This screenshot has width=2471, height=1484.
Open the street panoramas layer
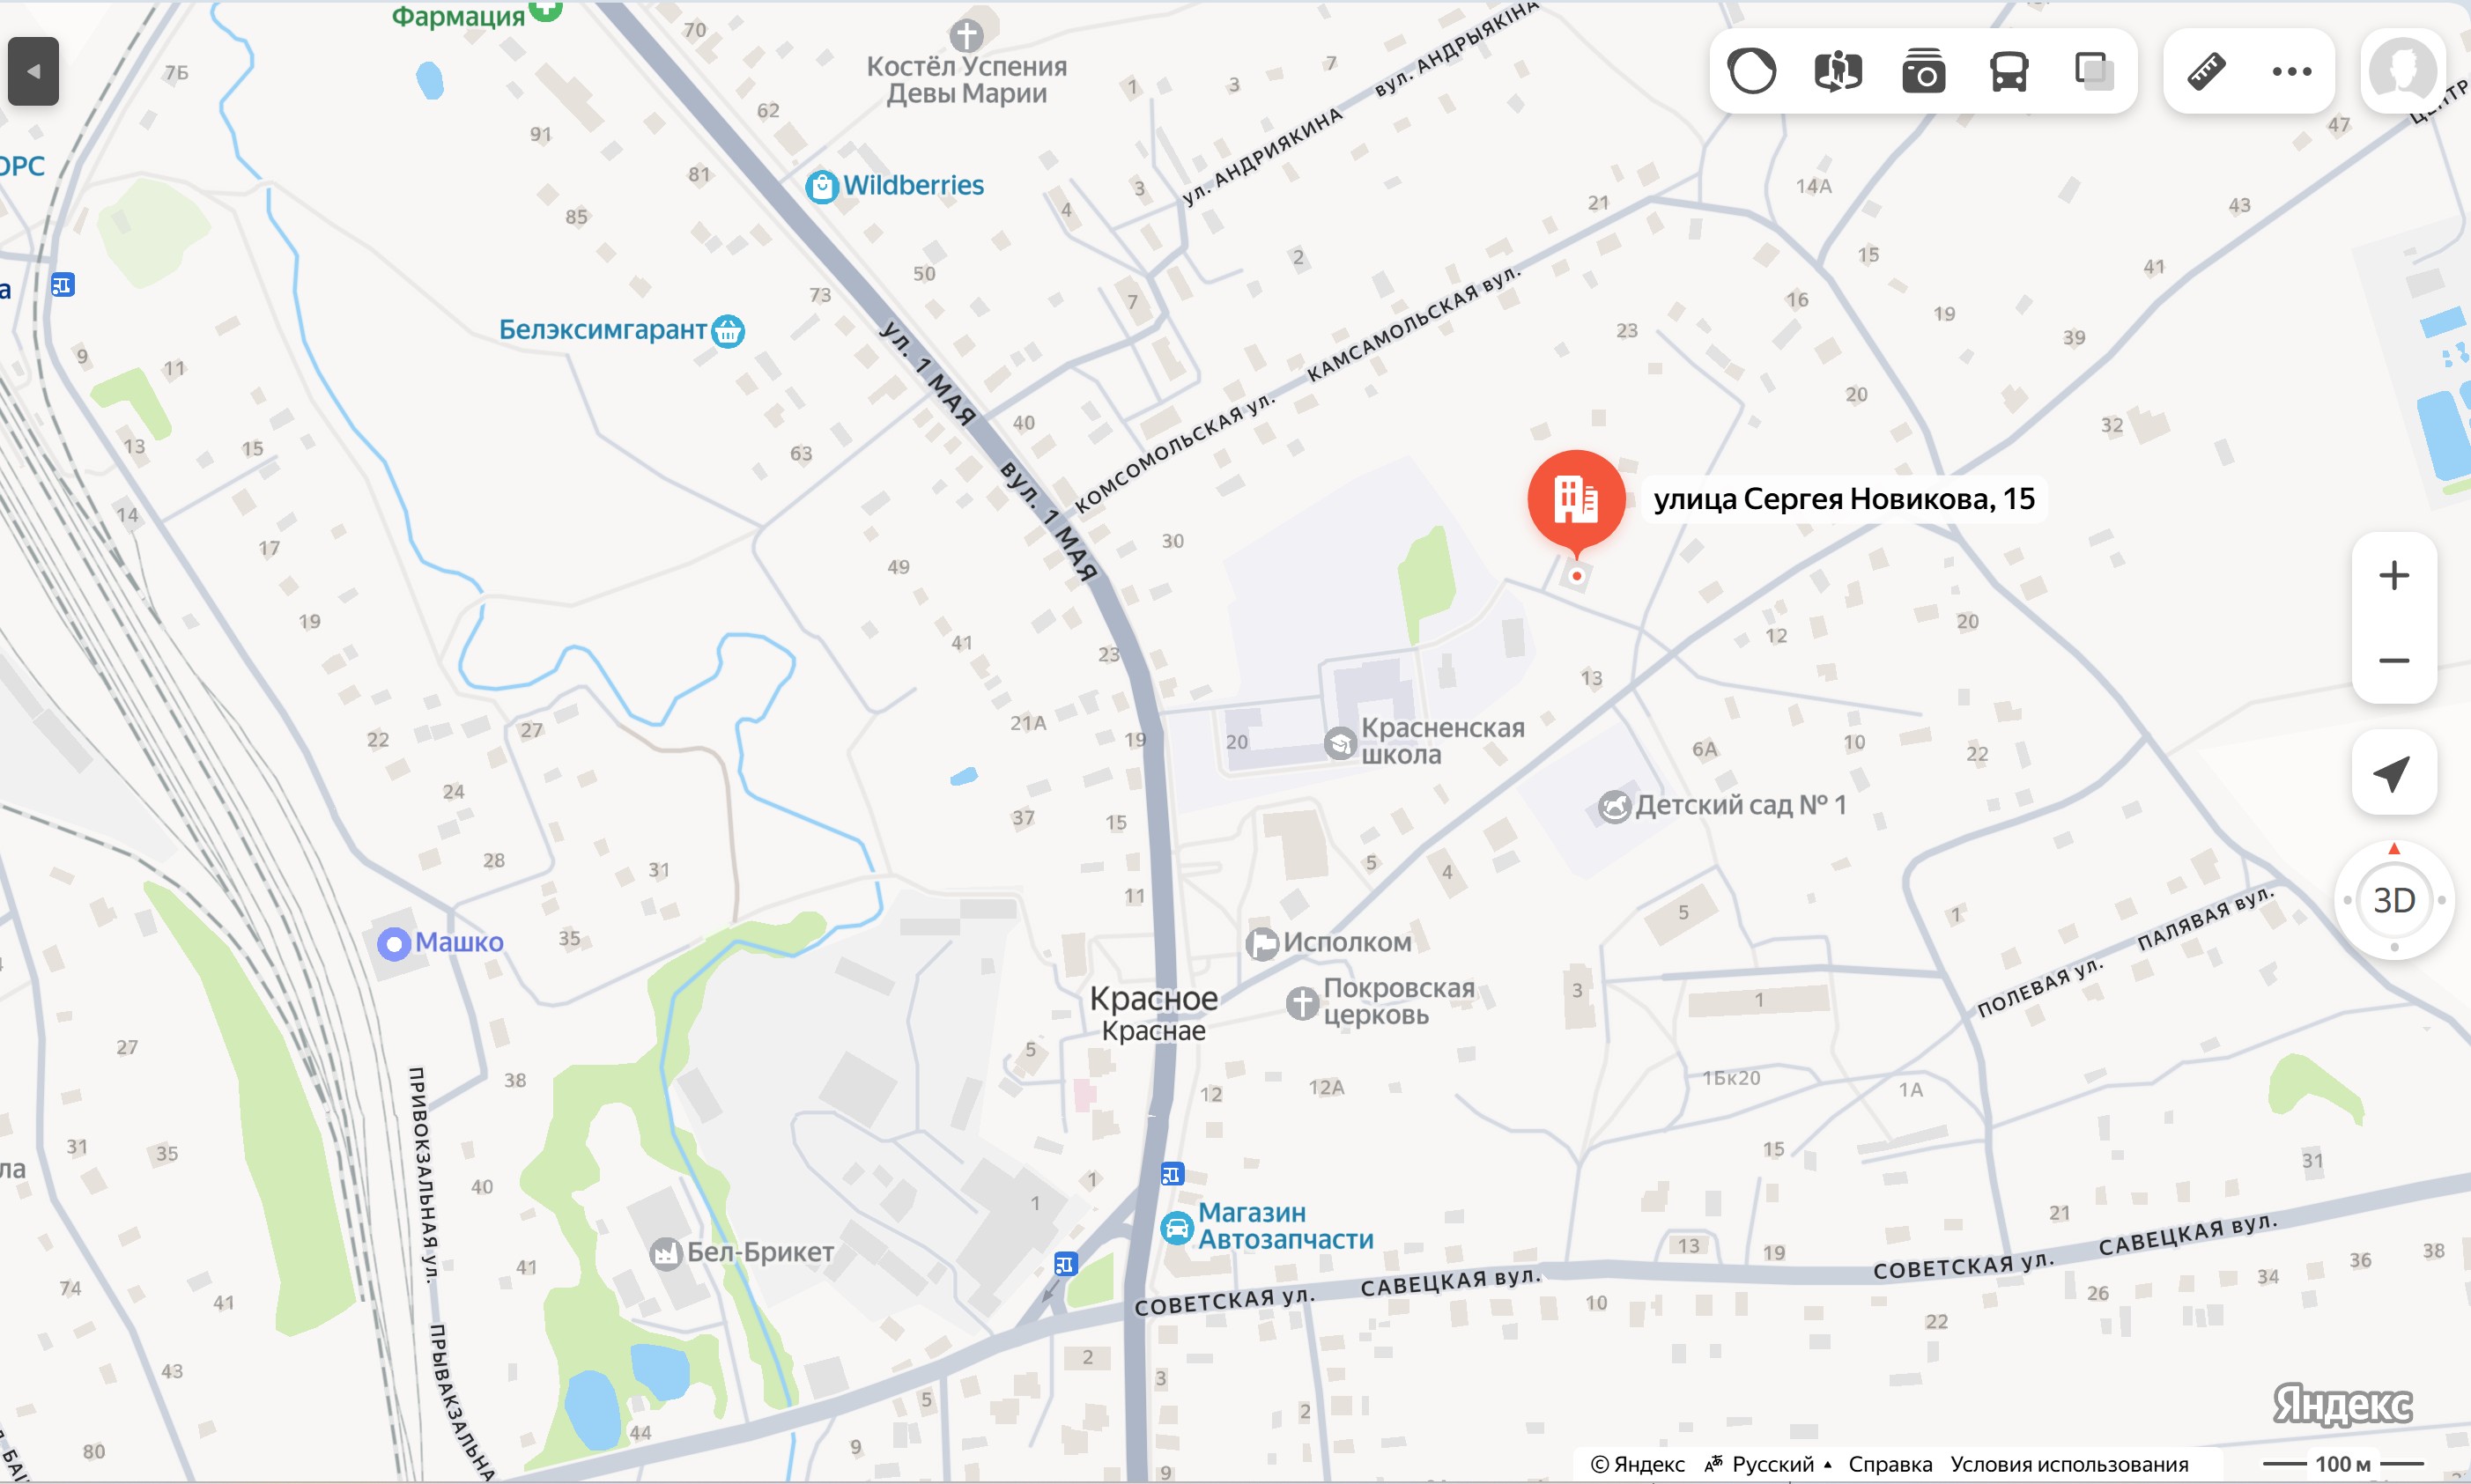[1838, 72]
